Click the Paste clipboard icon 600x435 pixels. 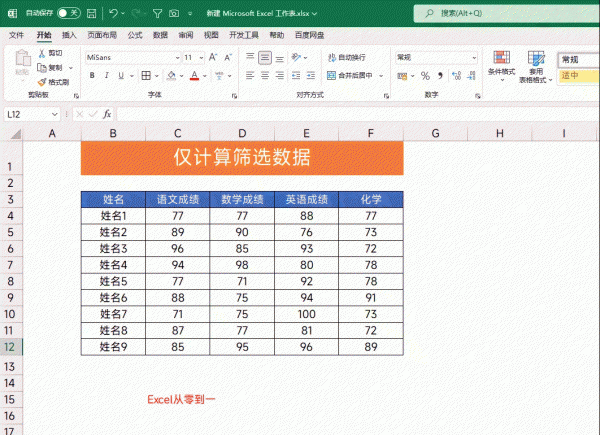[x=23, y=58]
